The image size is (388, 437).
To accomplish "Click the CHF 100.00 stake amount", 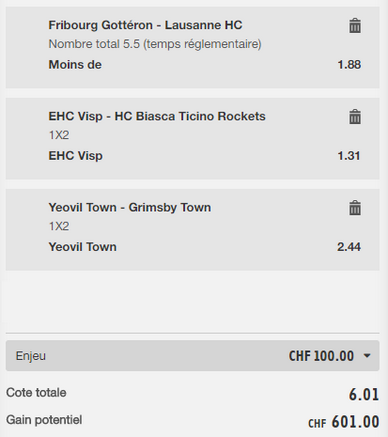I will pos(321,356).
